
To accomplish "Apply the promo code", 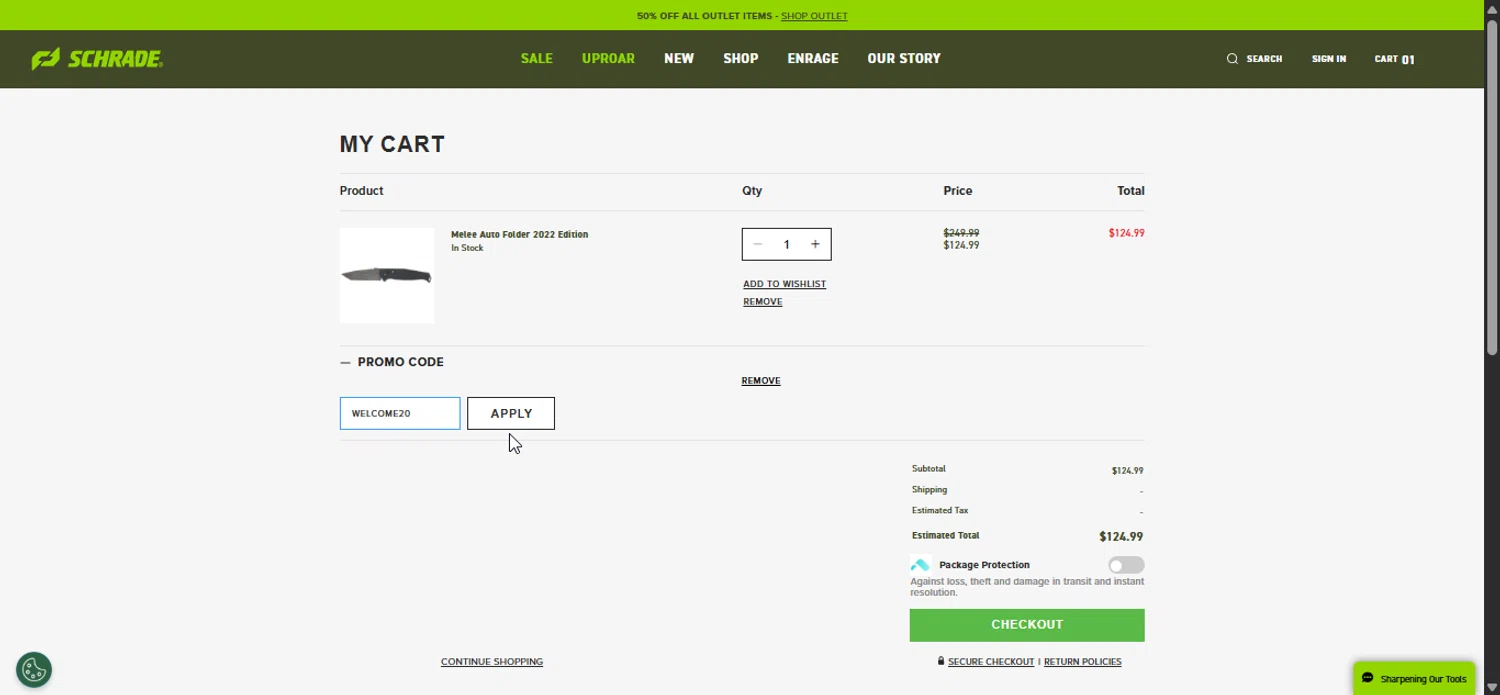I will tap(511, 413).
